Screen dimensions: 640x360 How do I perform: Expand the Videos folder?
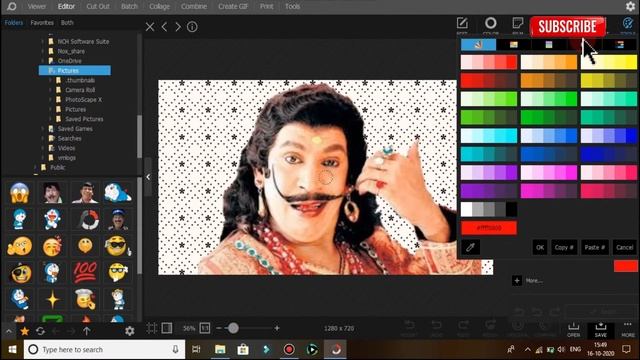pos(43,148)
